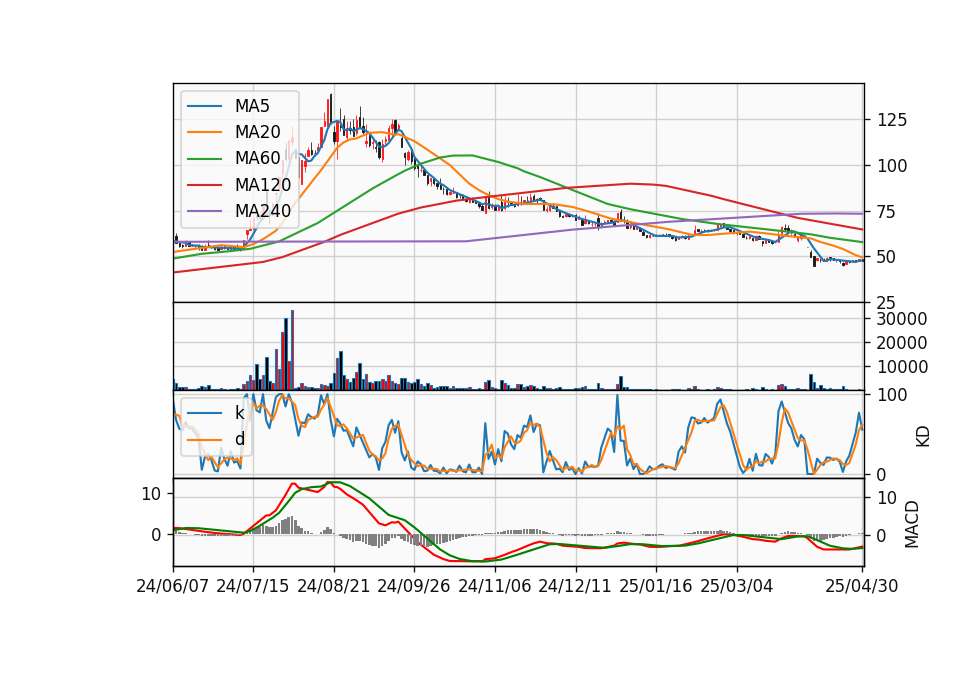The width and height of the screenshot is (960, 690).
Task: Click the green MA60 legend line sample
Action: (x=204, y=159)
